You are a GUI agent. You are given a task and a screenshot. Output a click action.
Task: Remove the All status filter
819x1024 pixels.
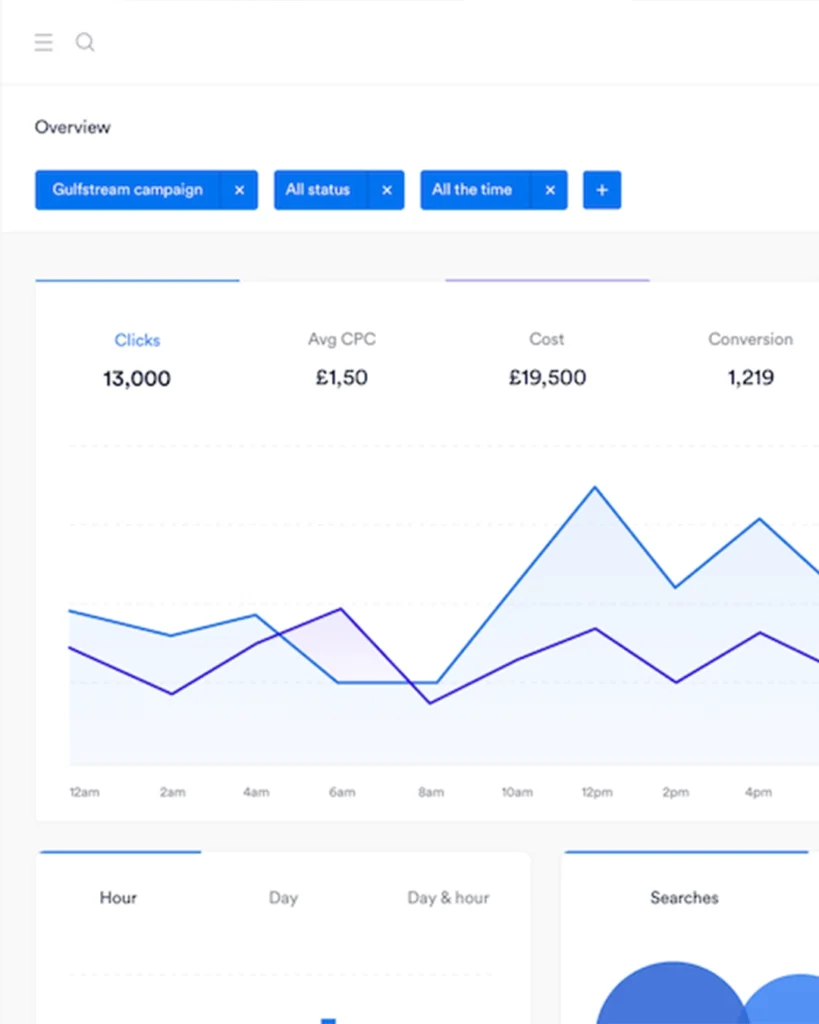click(x=386, y=190)
